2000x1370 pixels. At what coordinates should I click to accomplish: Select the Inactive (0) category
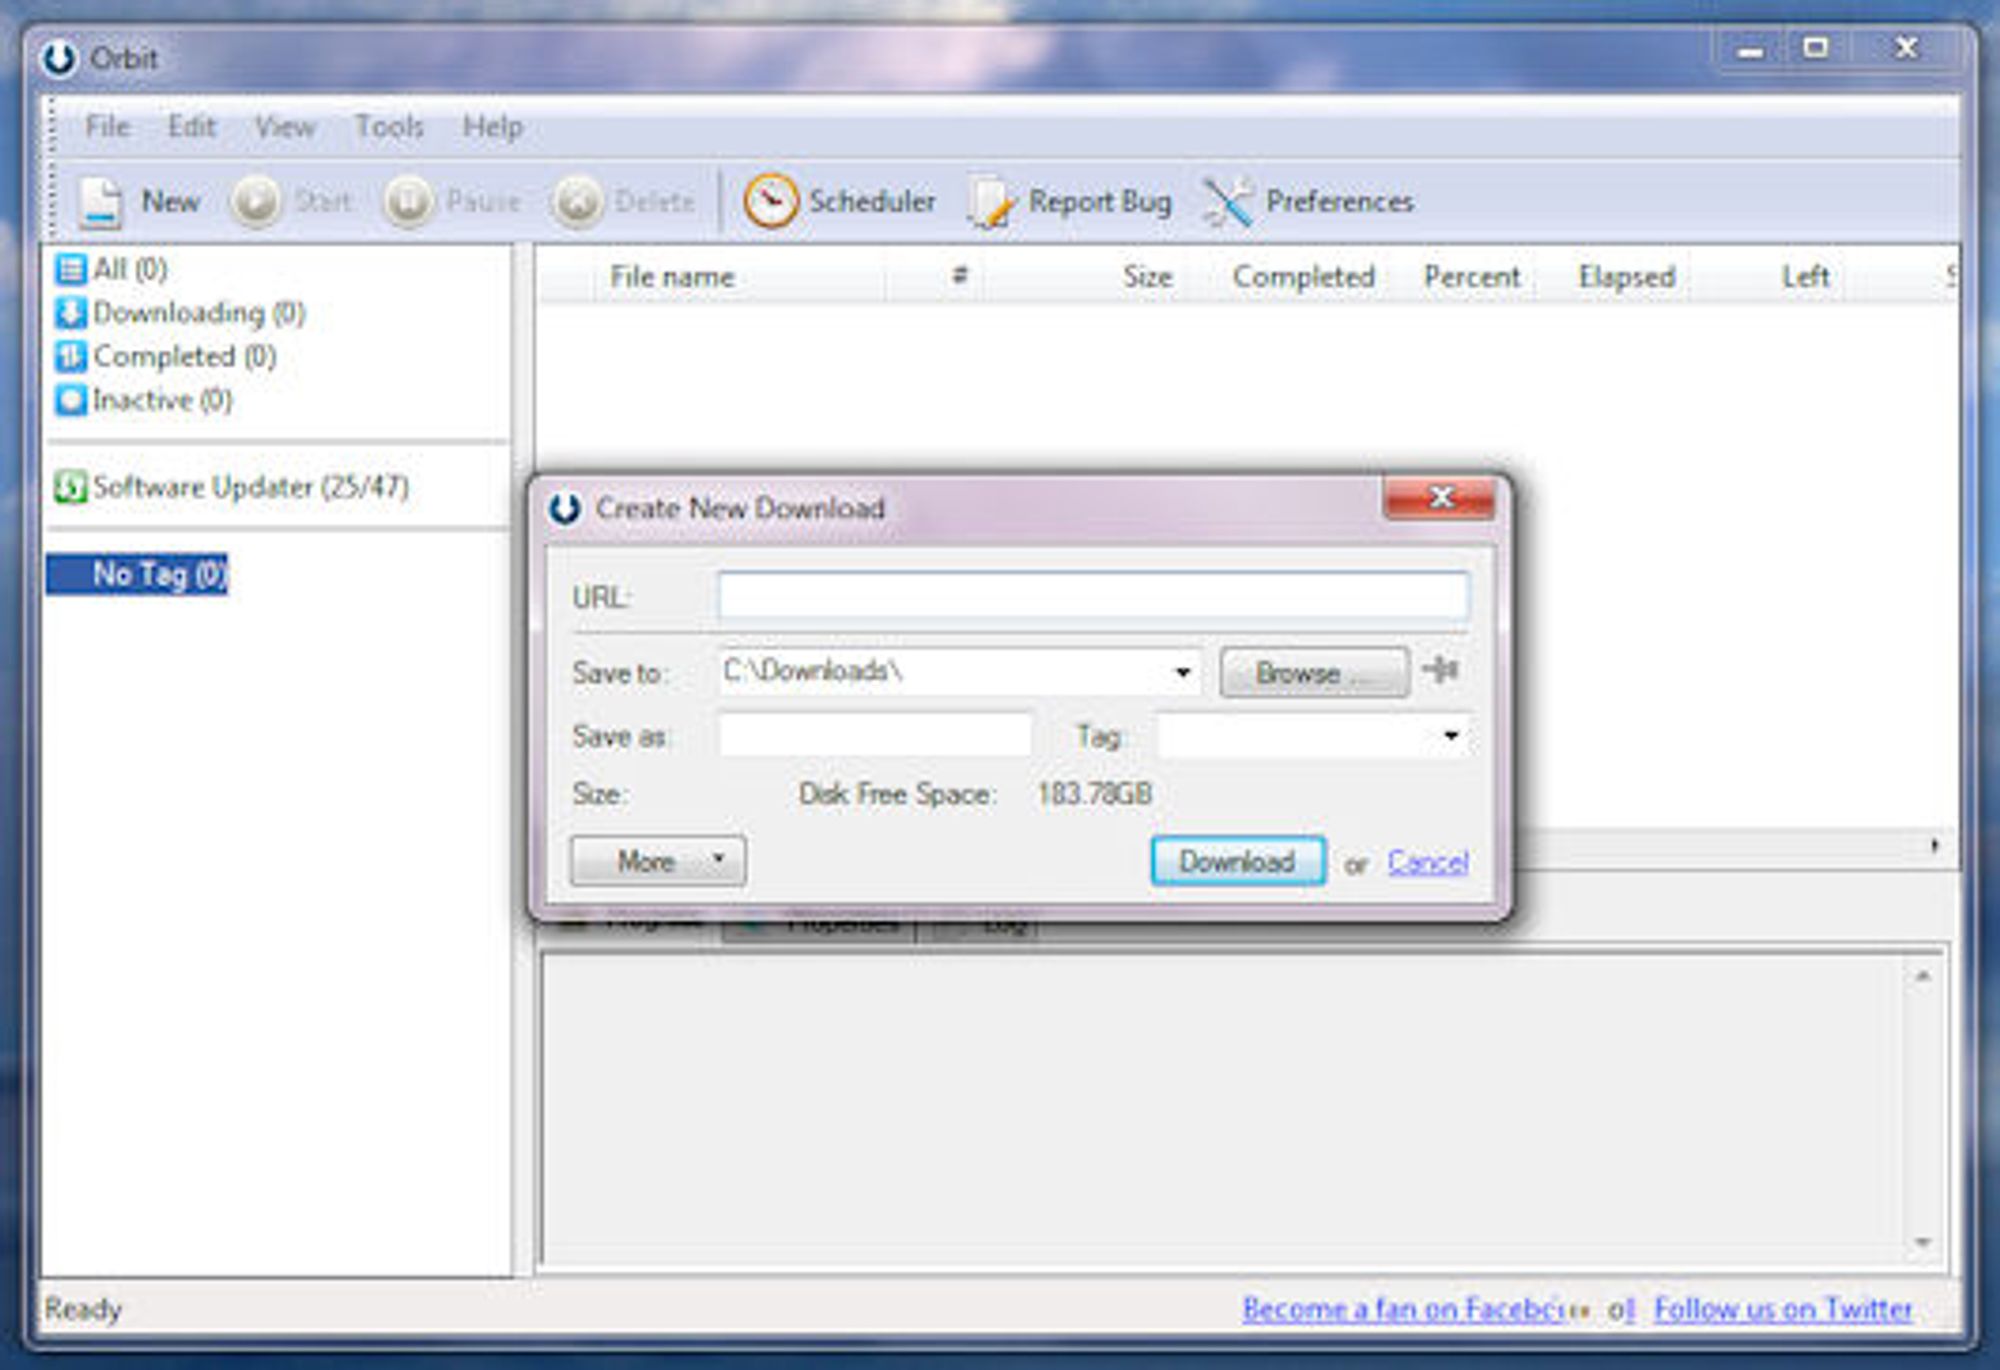click(144, 400)
